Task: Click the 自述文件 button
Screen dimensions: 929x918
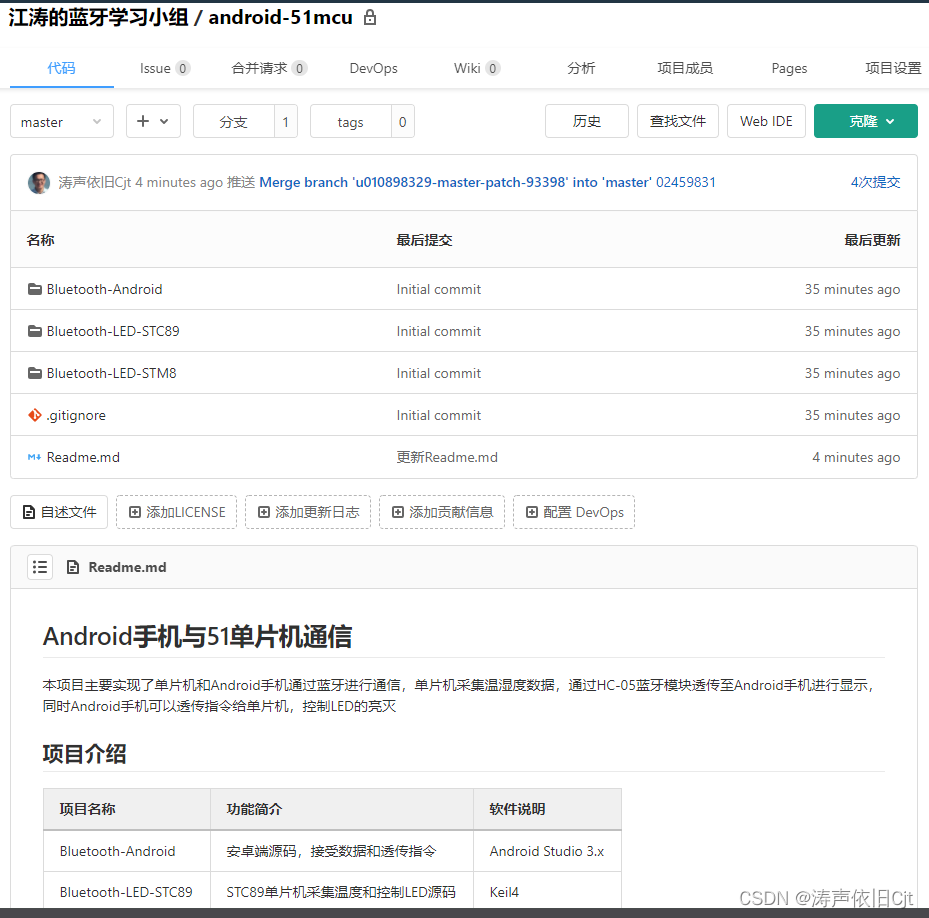Action: (x=59, y=512)
